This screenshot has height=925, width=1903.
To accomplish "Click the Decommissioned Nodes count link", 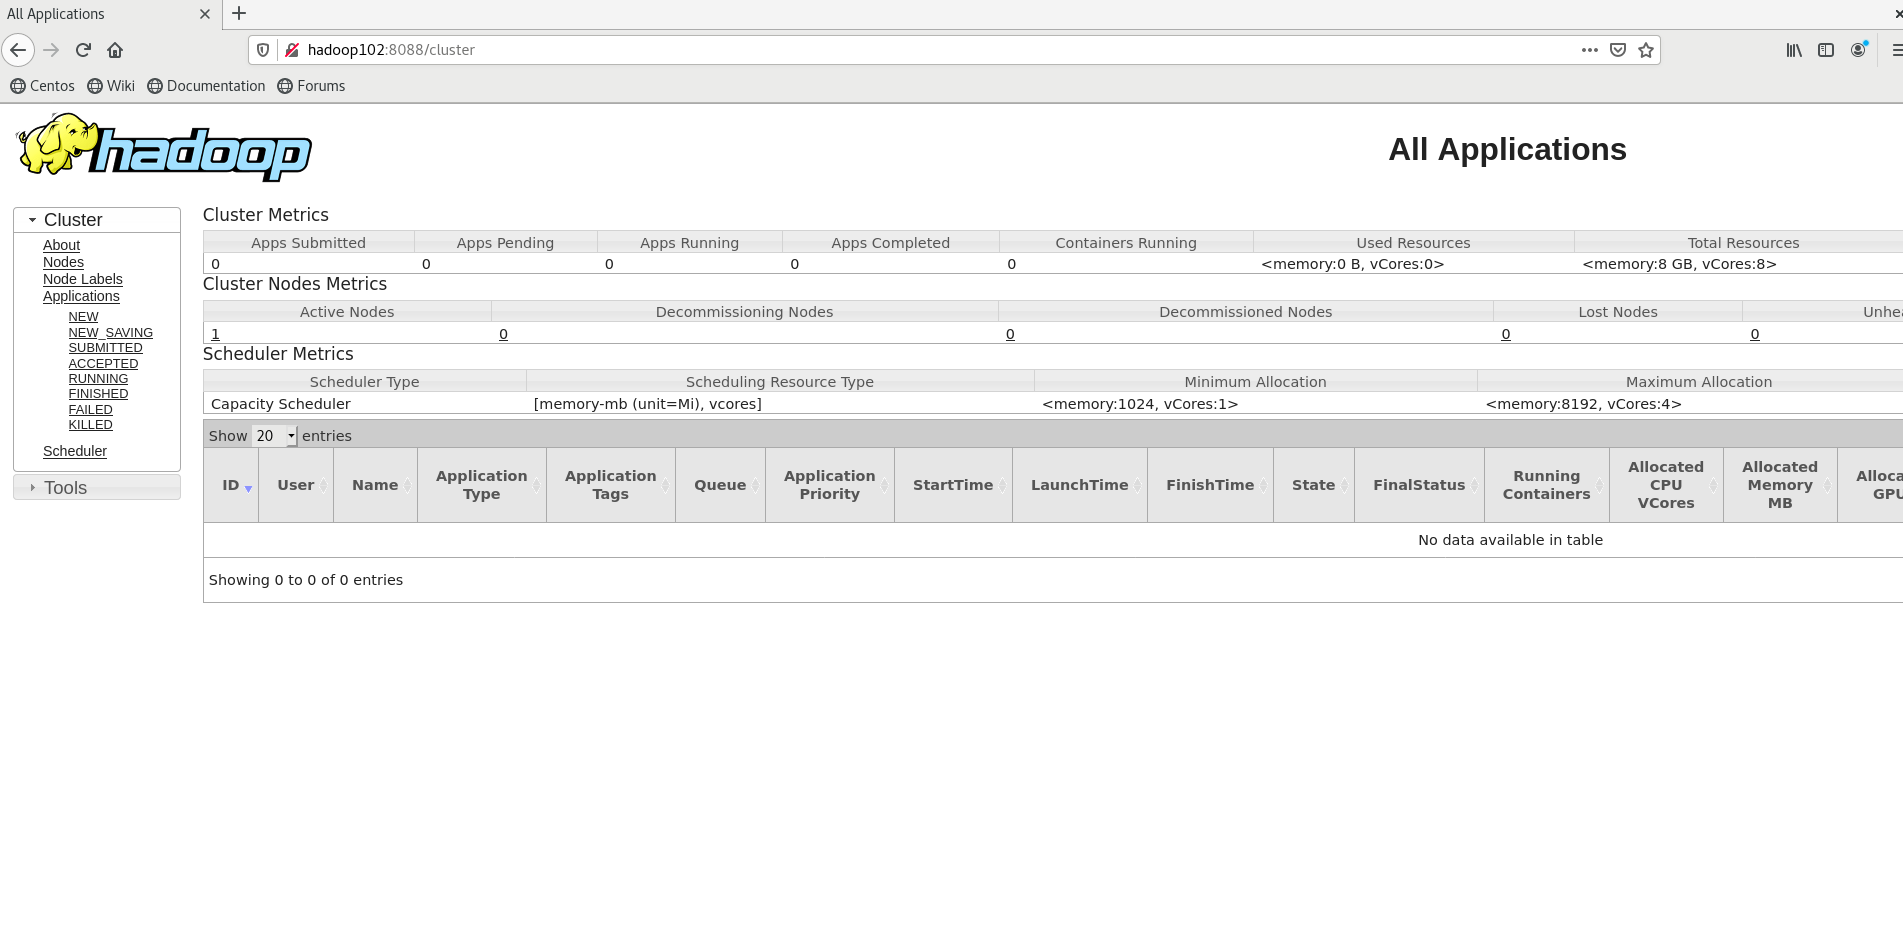I will click(1010, 334).
